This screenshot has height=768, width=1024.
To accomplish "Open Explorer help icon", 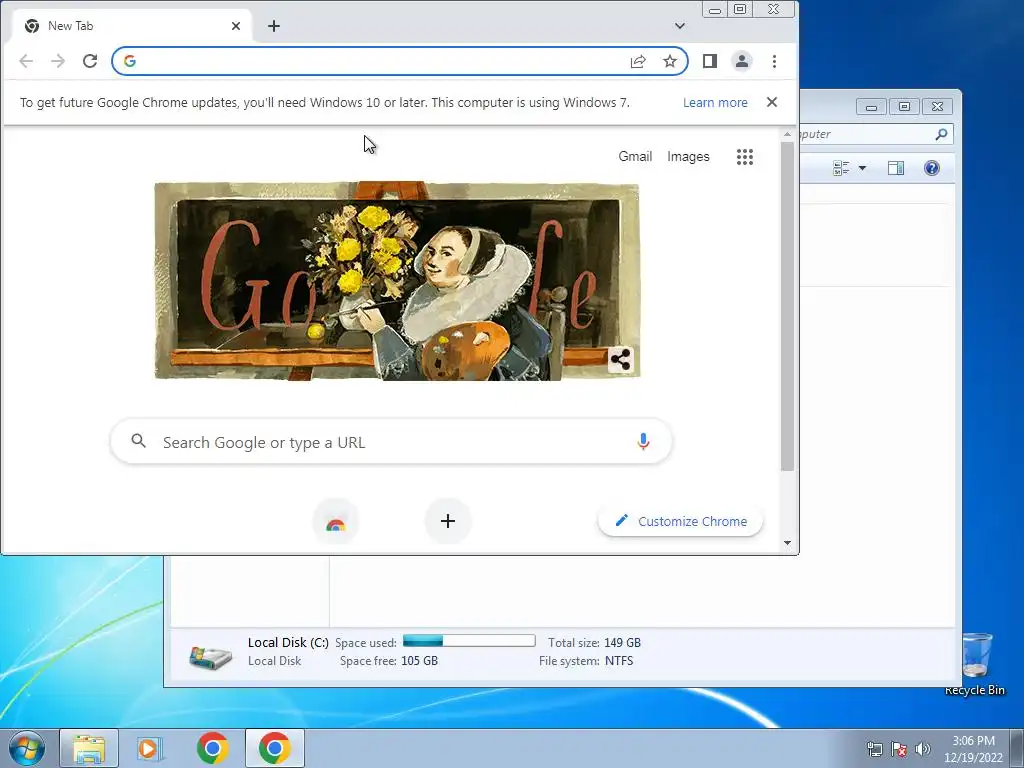I will (x=932, y=168).
